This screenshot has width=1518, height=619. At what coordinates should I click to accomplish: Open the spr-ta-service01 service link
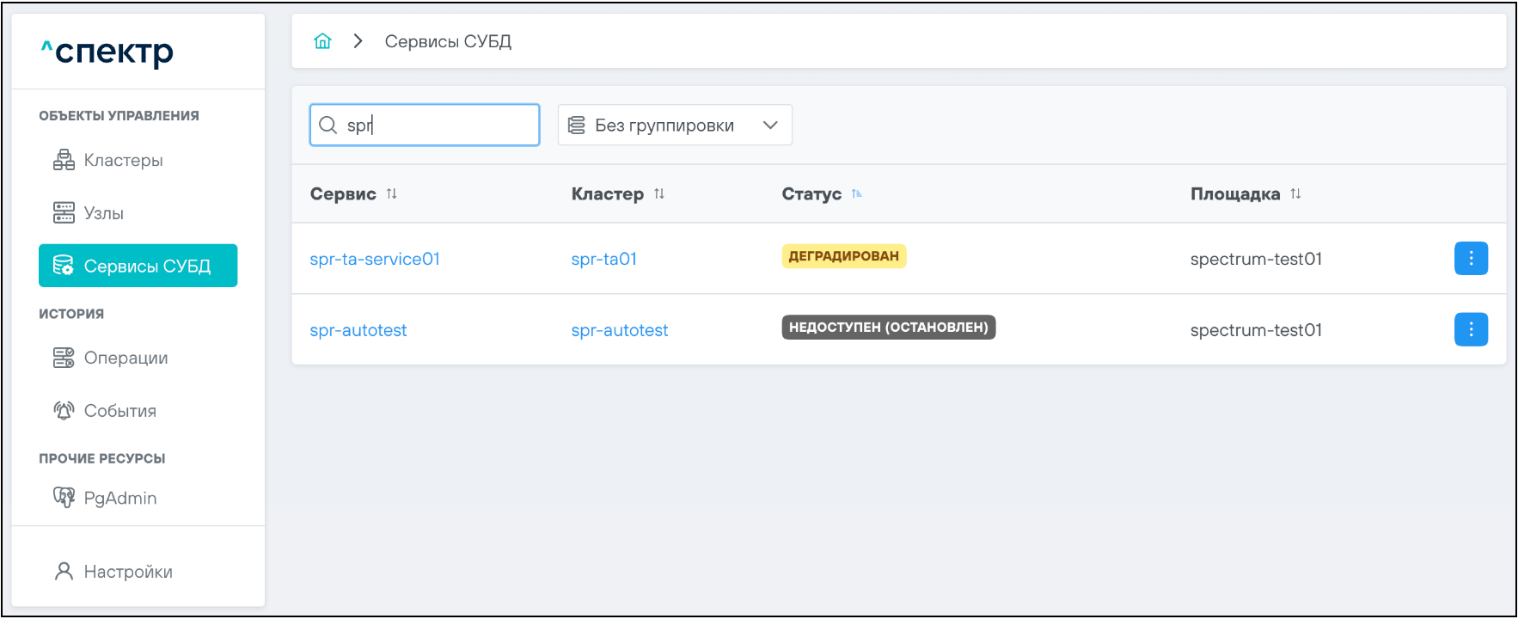click(x=375, y=259)
